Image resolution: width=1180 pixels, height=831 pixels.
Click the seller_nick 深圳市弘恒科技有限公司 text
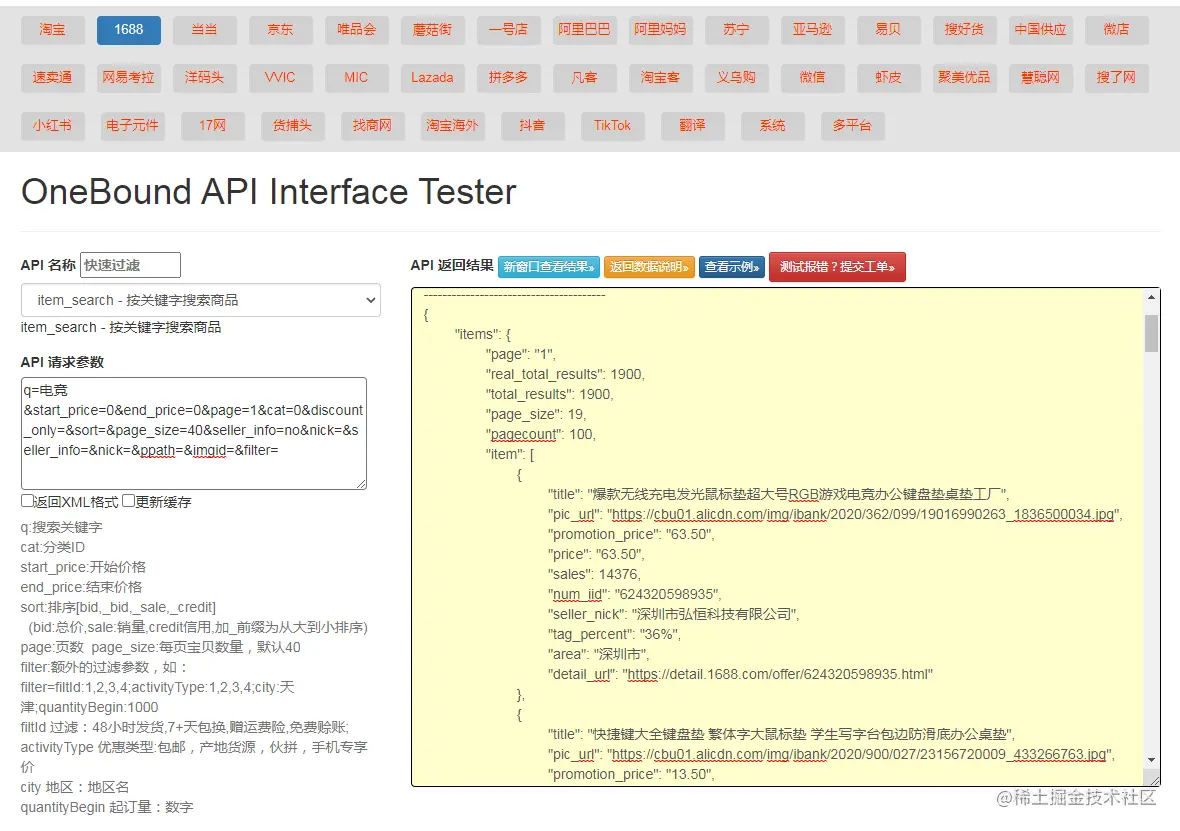714,614
